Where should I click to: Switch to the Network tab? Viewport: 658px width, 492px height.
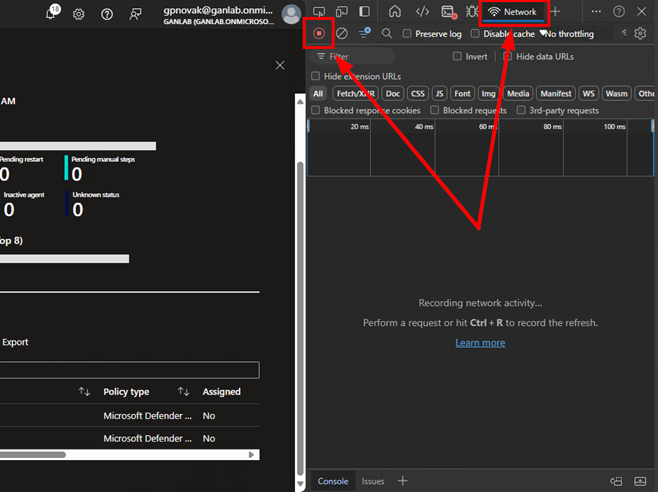pyautogui.click(x=515, y=12)
